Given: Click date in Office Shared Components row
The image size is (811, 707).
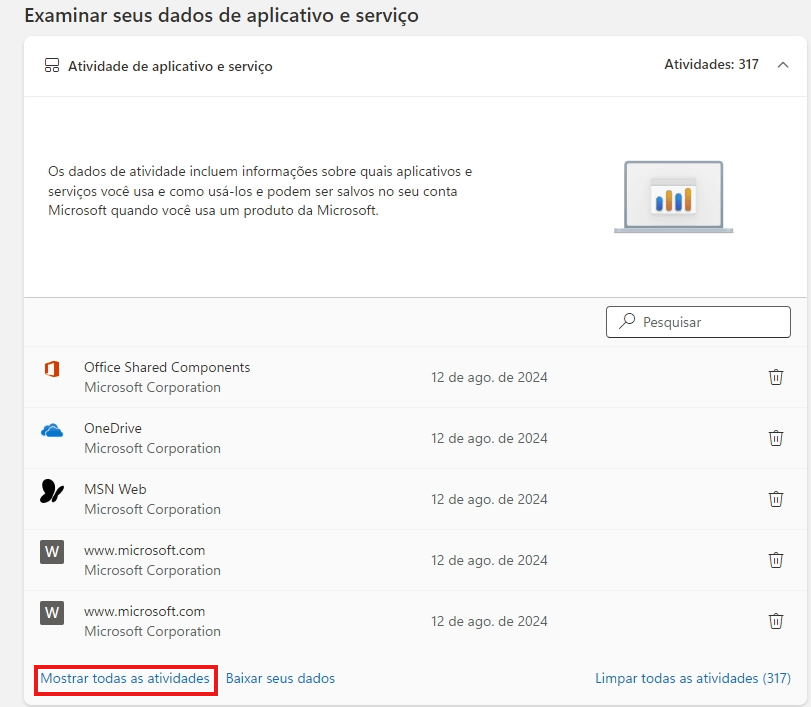Looking at the screenshot, I should click(x=489, y=377).
